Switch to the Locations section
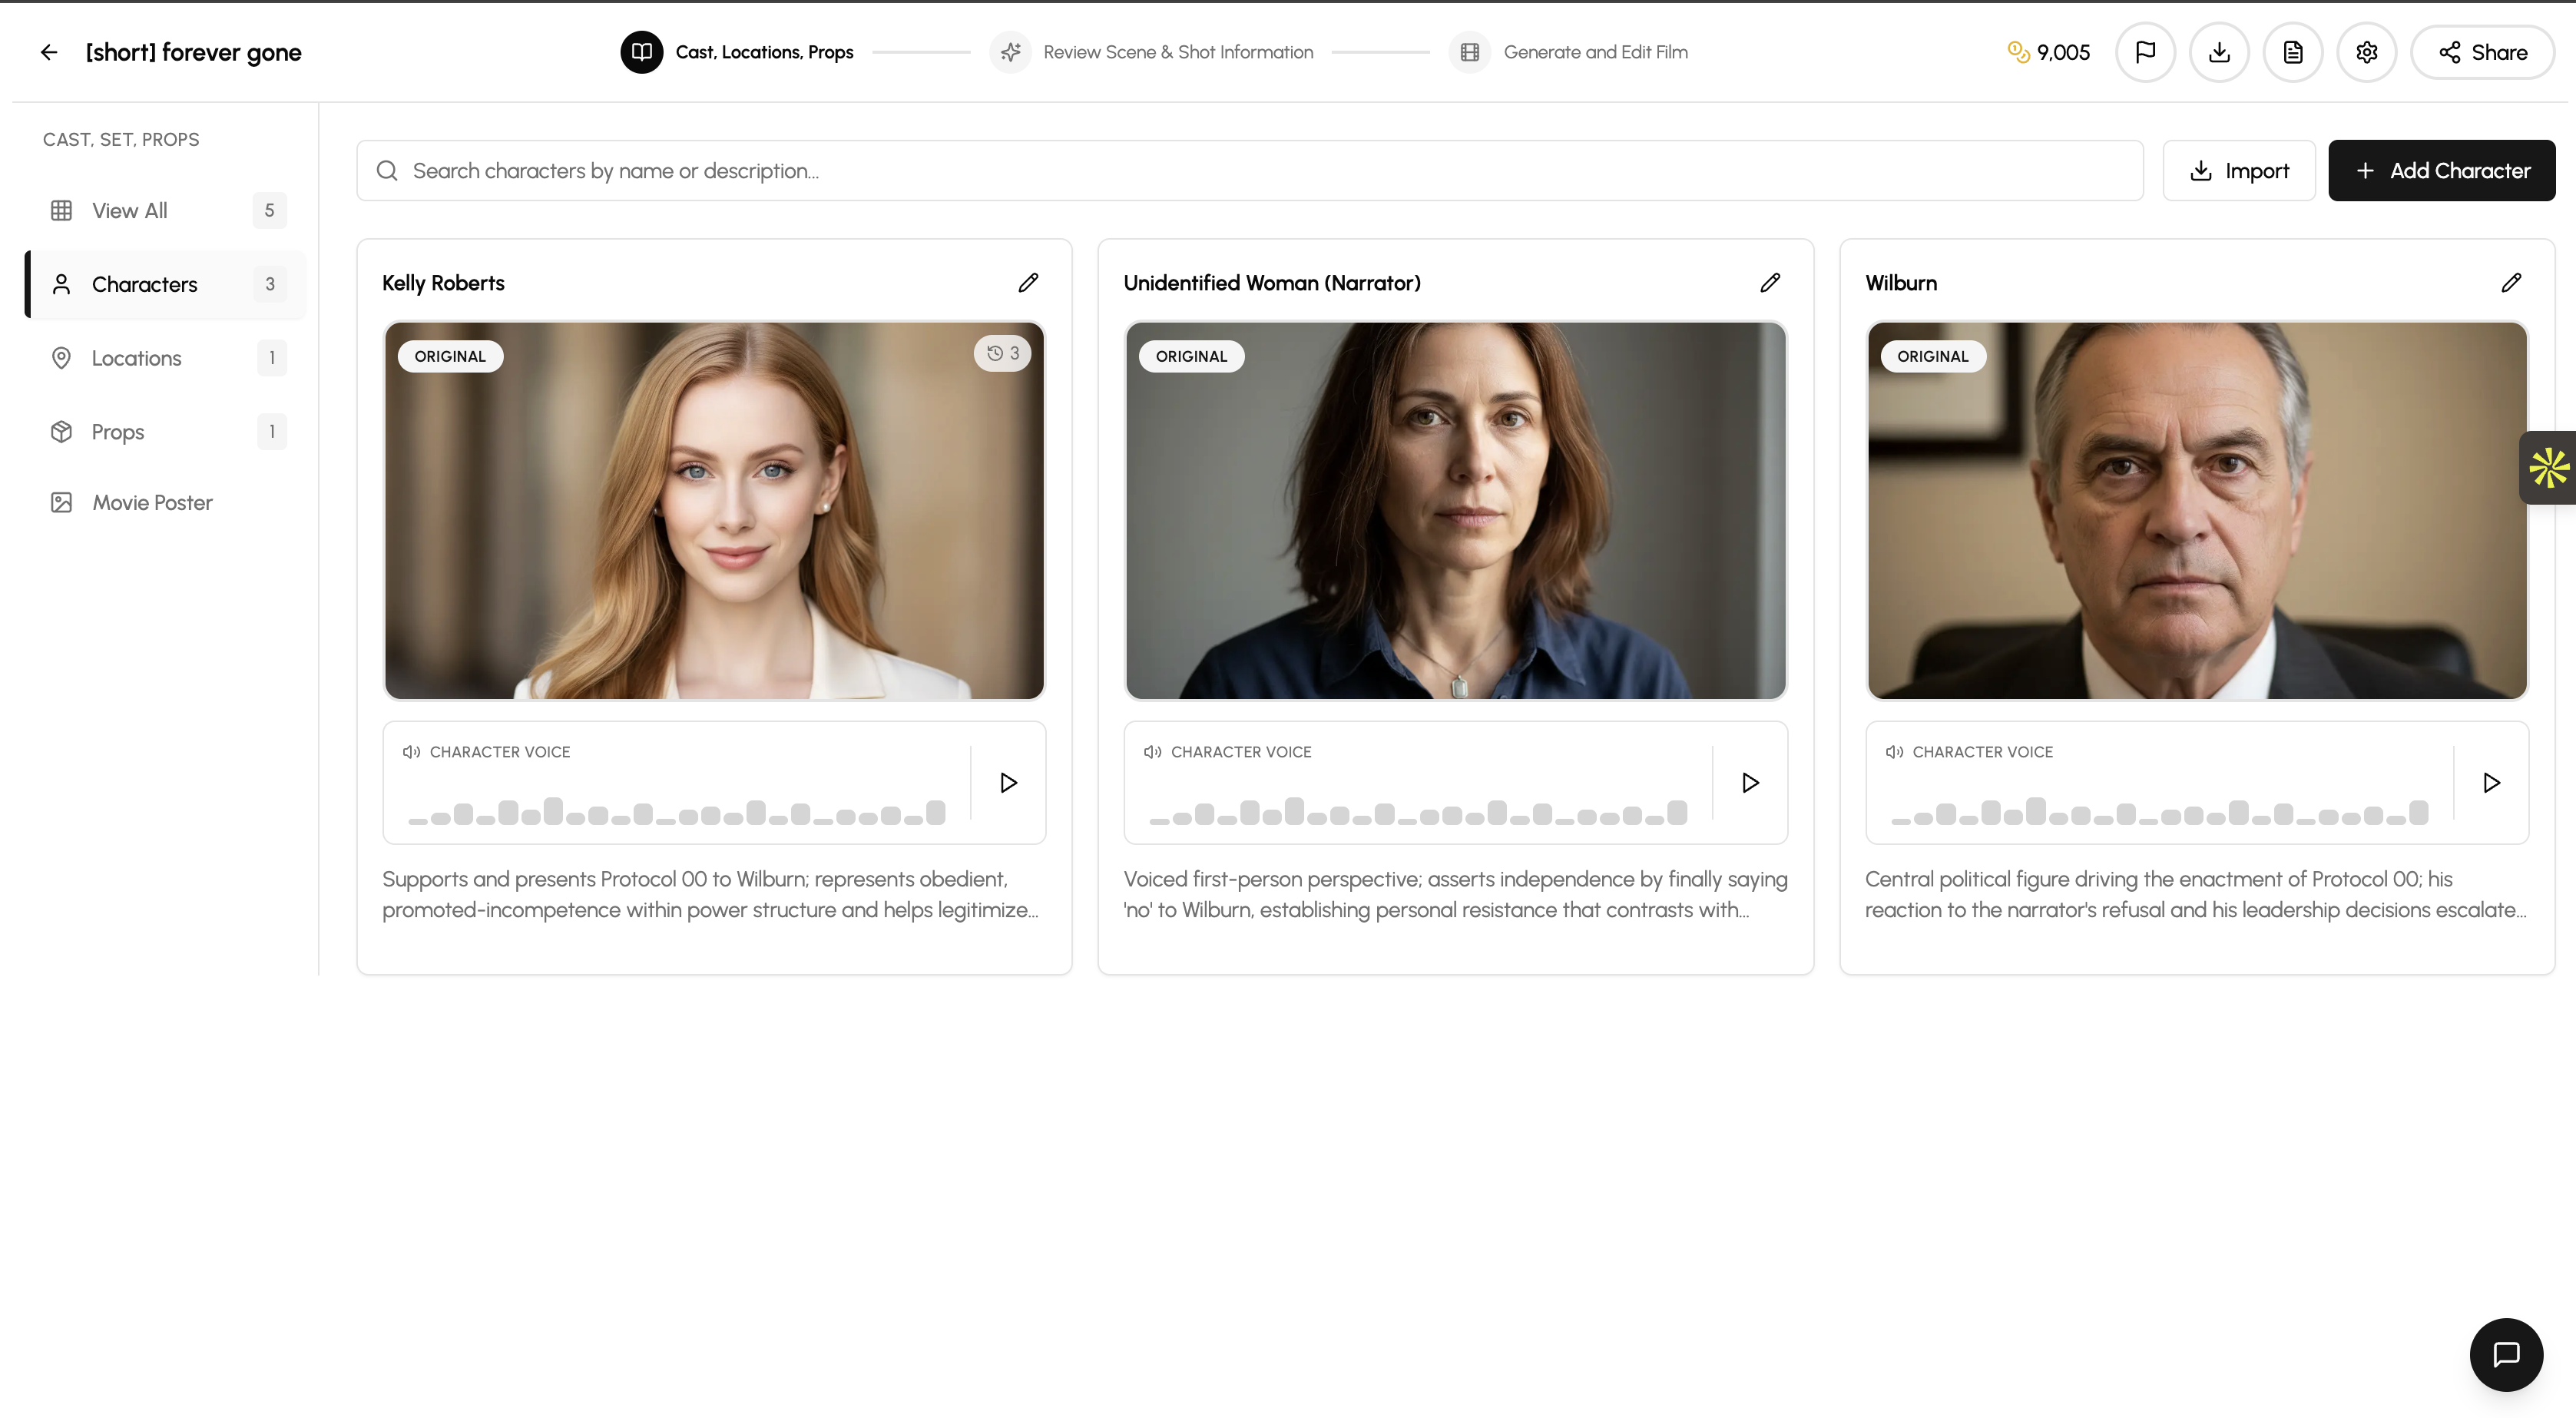 tap(136, 357)
